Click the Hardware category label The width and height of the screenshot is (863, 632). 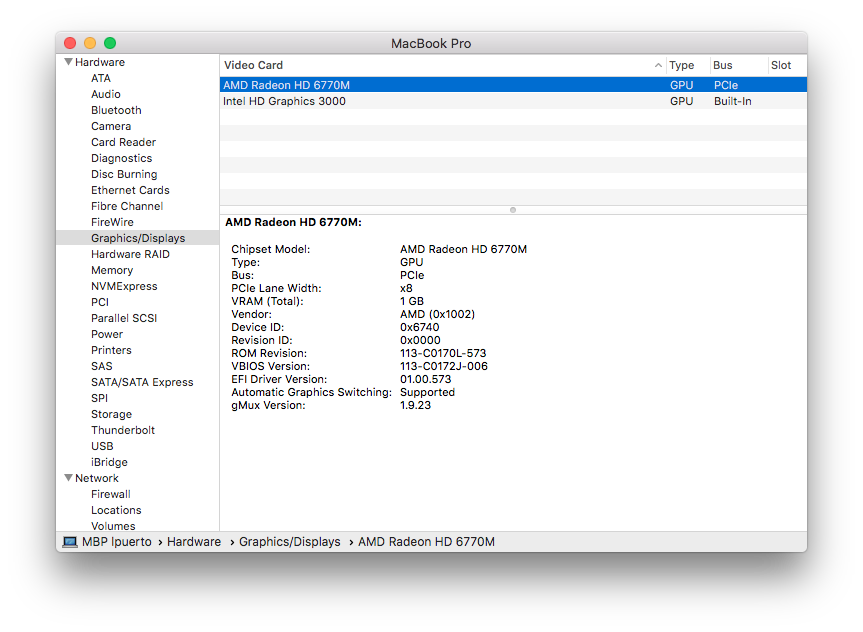pos(100,62)
